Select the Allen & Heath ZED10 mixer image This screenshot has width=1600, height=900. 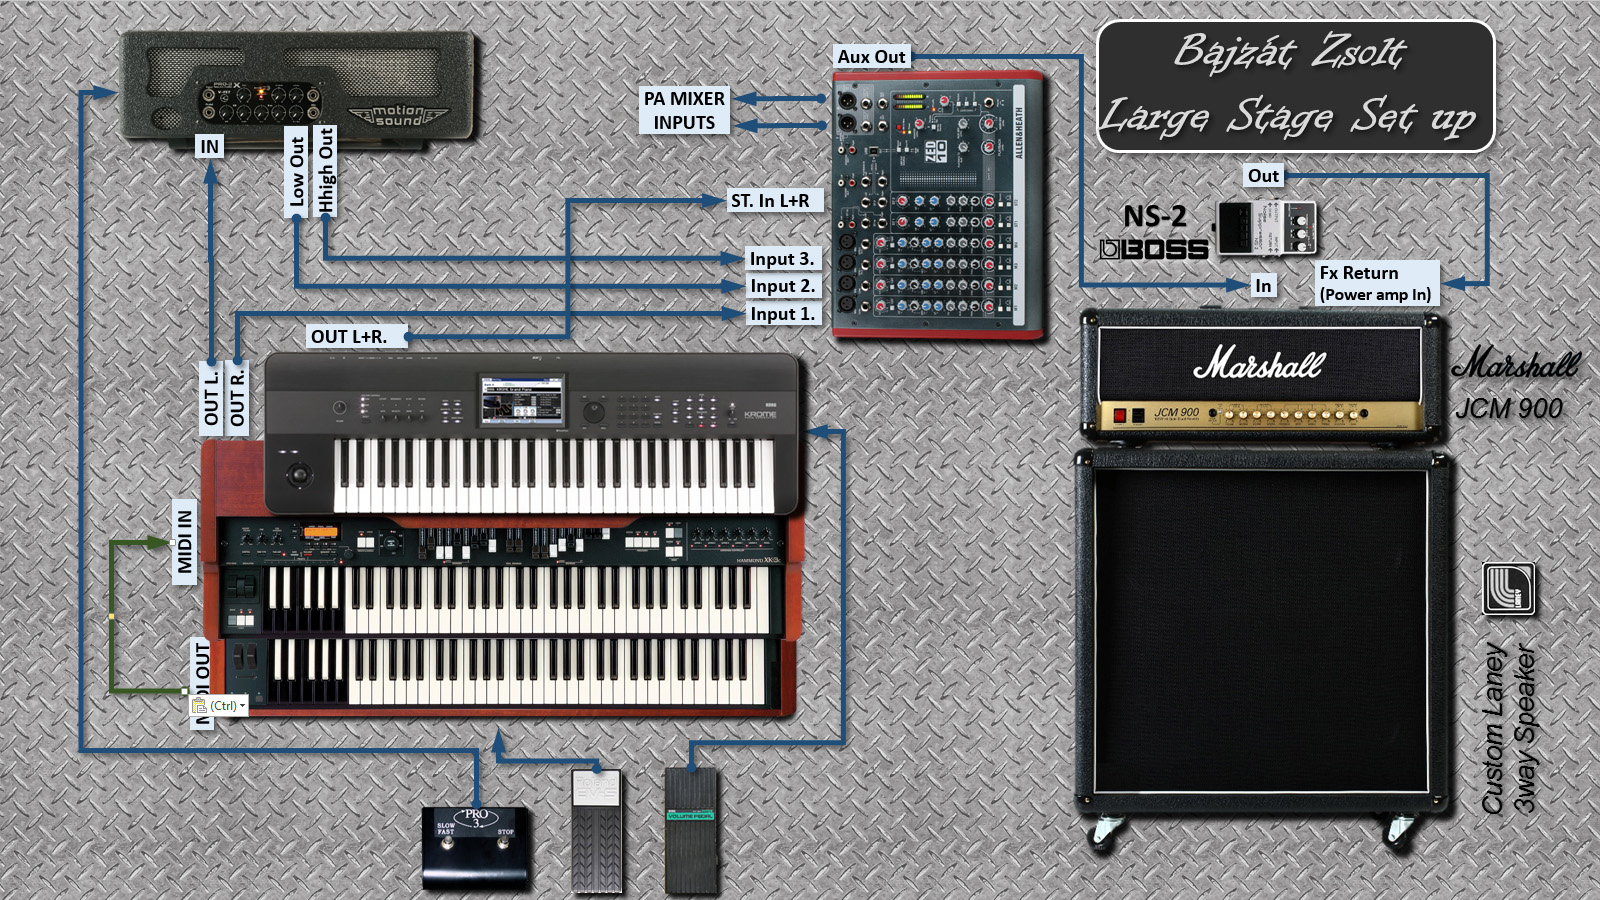938,204
